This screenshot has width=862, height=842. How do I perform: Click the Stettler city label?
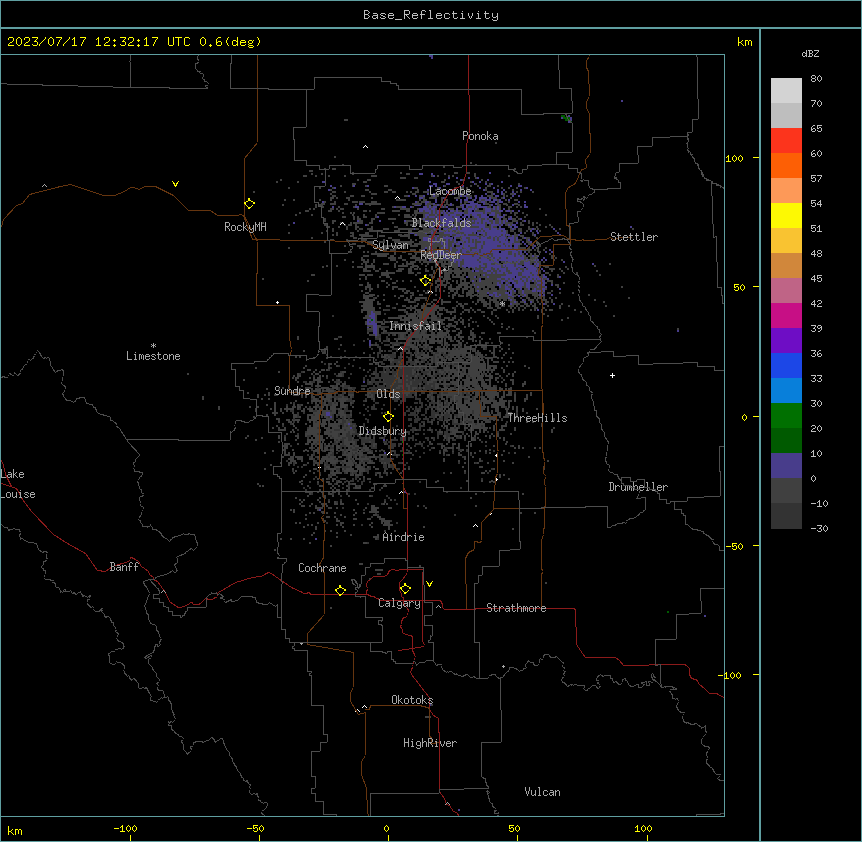(634, 237)
